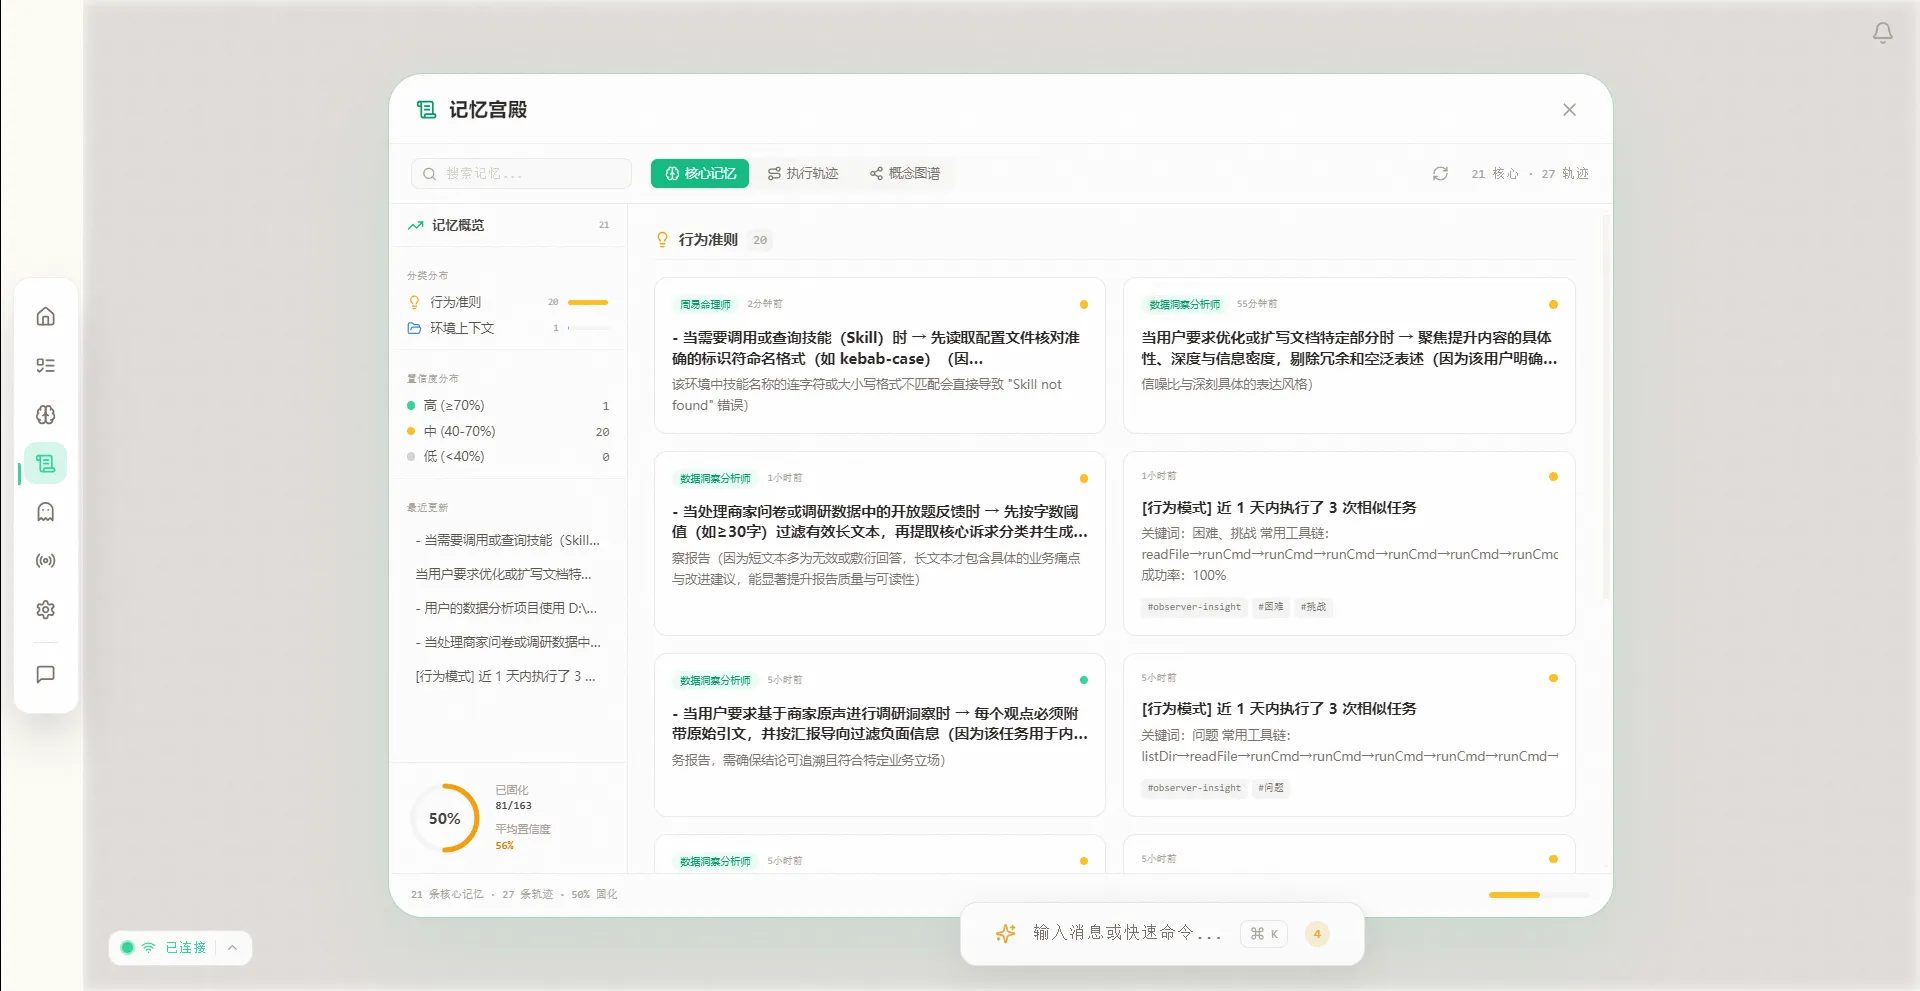Open the Home icon in sidebar
The height and width of the screenshot is (991, 1920).
(x=45, y=315)
